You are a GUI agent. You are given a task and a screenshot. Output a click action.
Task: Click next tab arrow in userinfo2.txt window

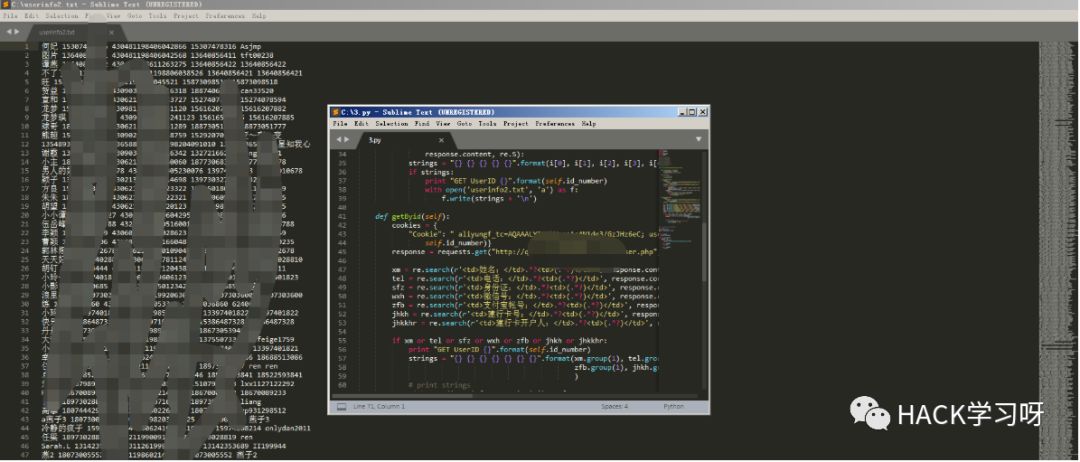pos(18,32)
